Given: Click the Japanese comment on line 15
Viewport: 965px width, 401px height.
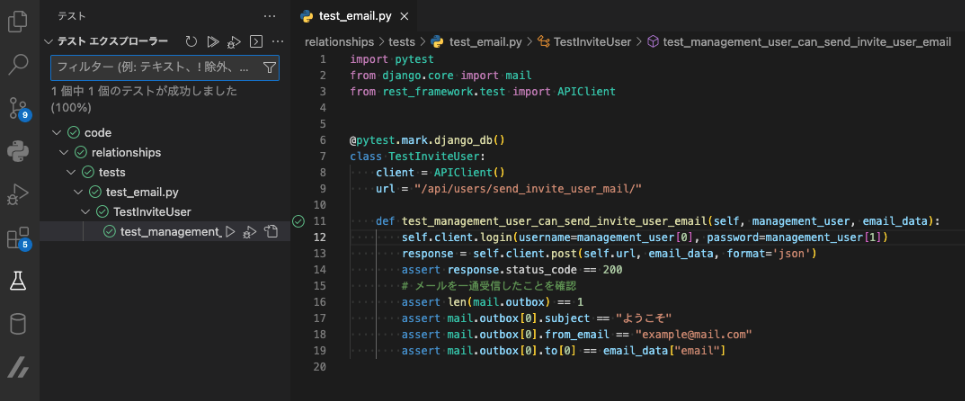Looking at the screenshot, I should 489,286.
